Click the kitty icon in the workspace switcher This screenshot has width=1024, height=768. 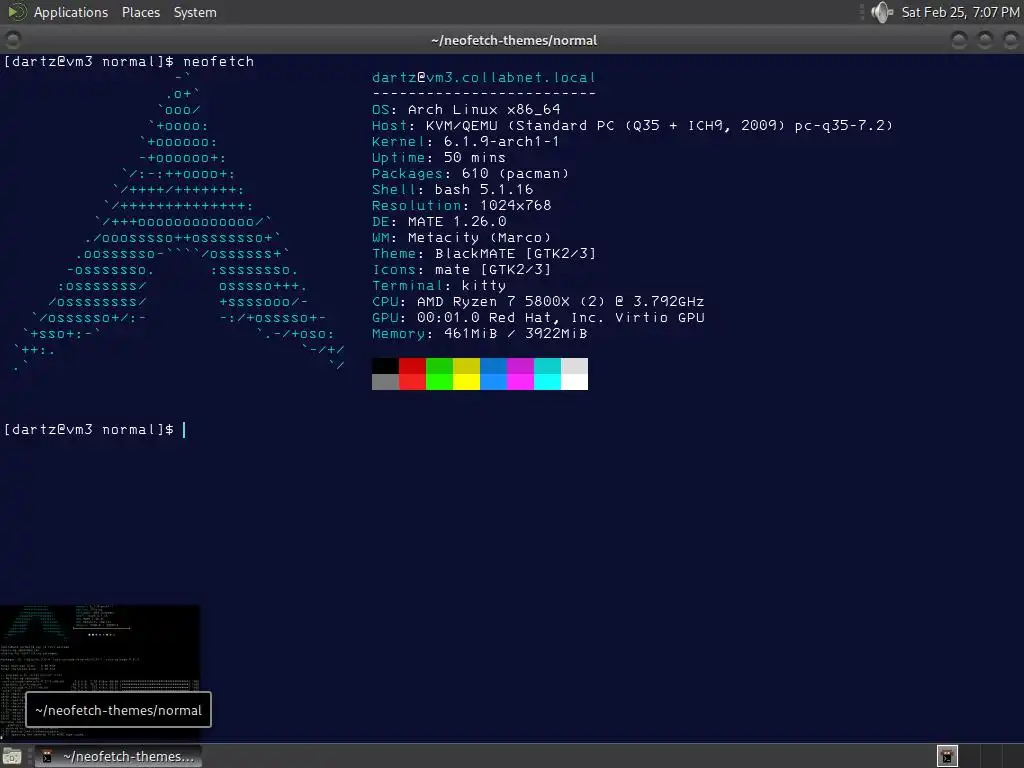947,756
